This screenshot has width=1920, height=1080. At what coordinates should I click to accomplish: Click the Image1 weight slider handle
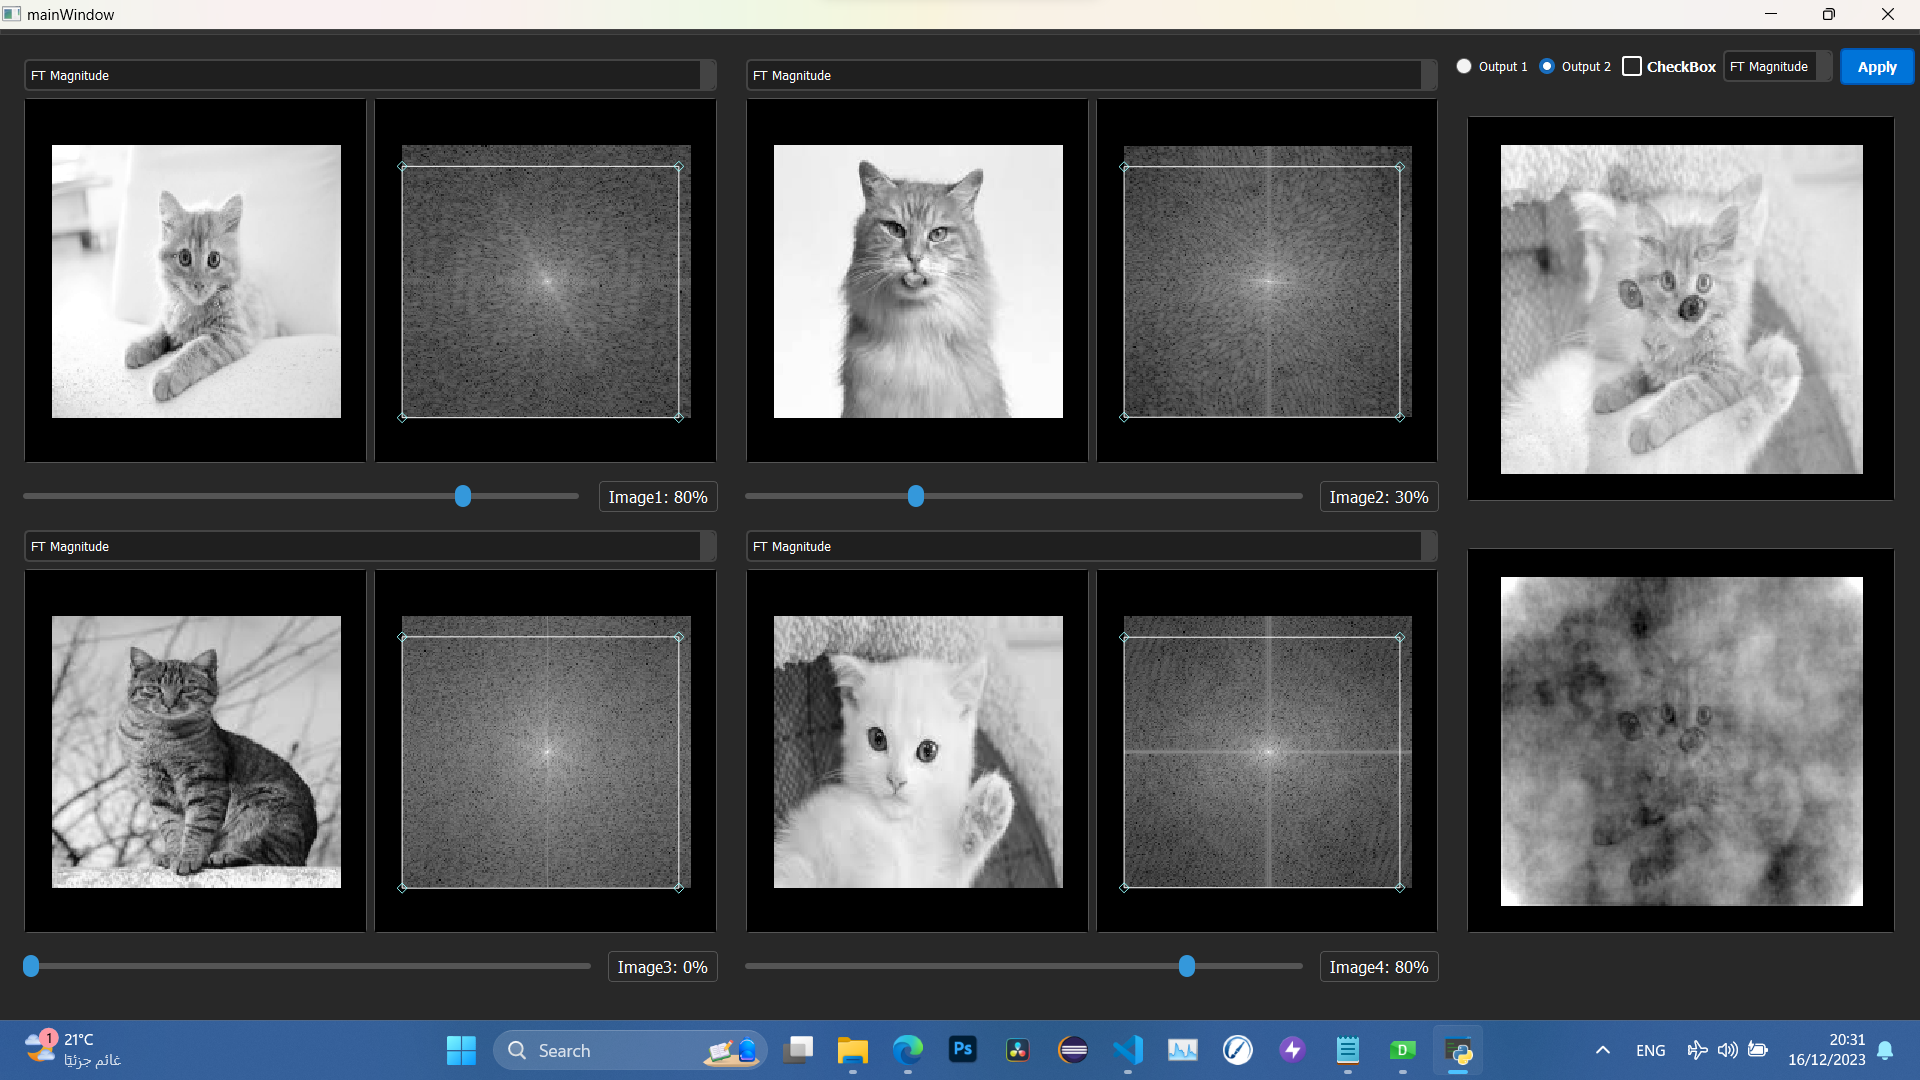pyautogui.click(x=463, y=496)
